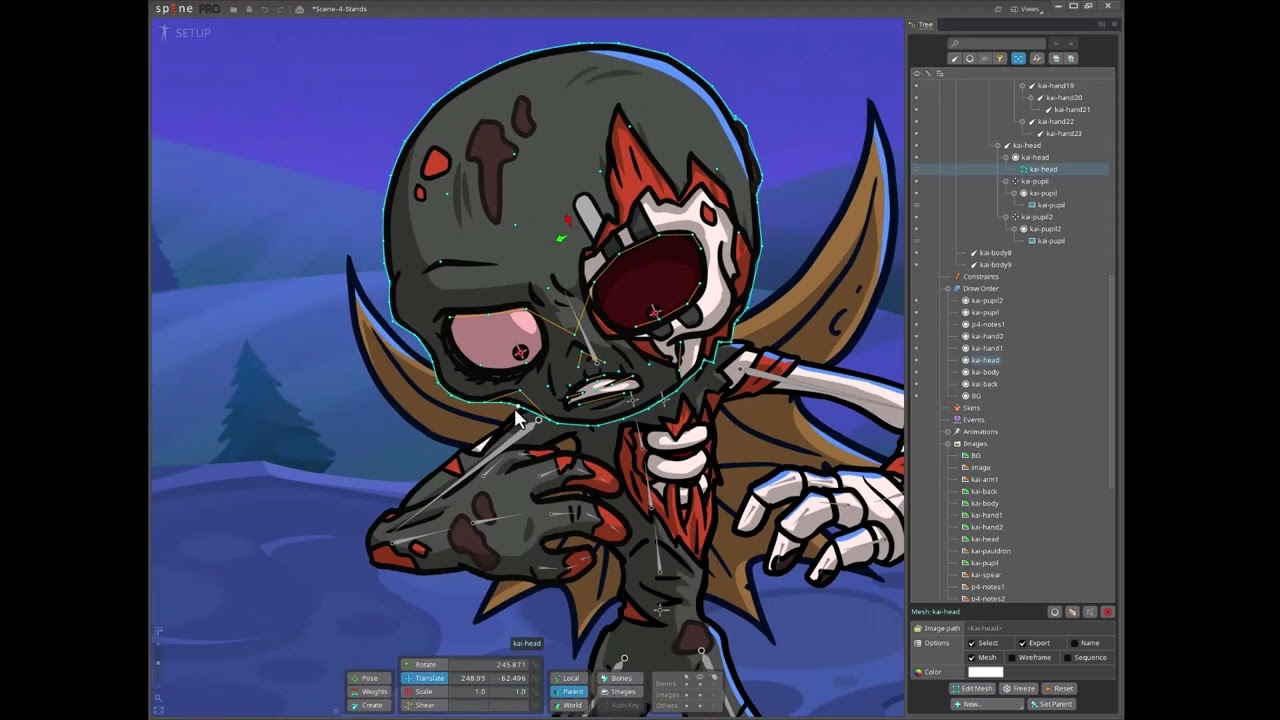Screen dimensions: 1280x720
Task: Collapse the kai-head bone node
Action: pyautogui.click(x=998, y=146)
